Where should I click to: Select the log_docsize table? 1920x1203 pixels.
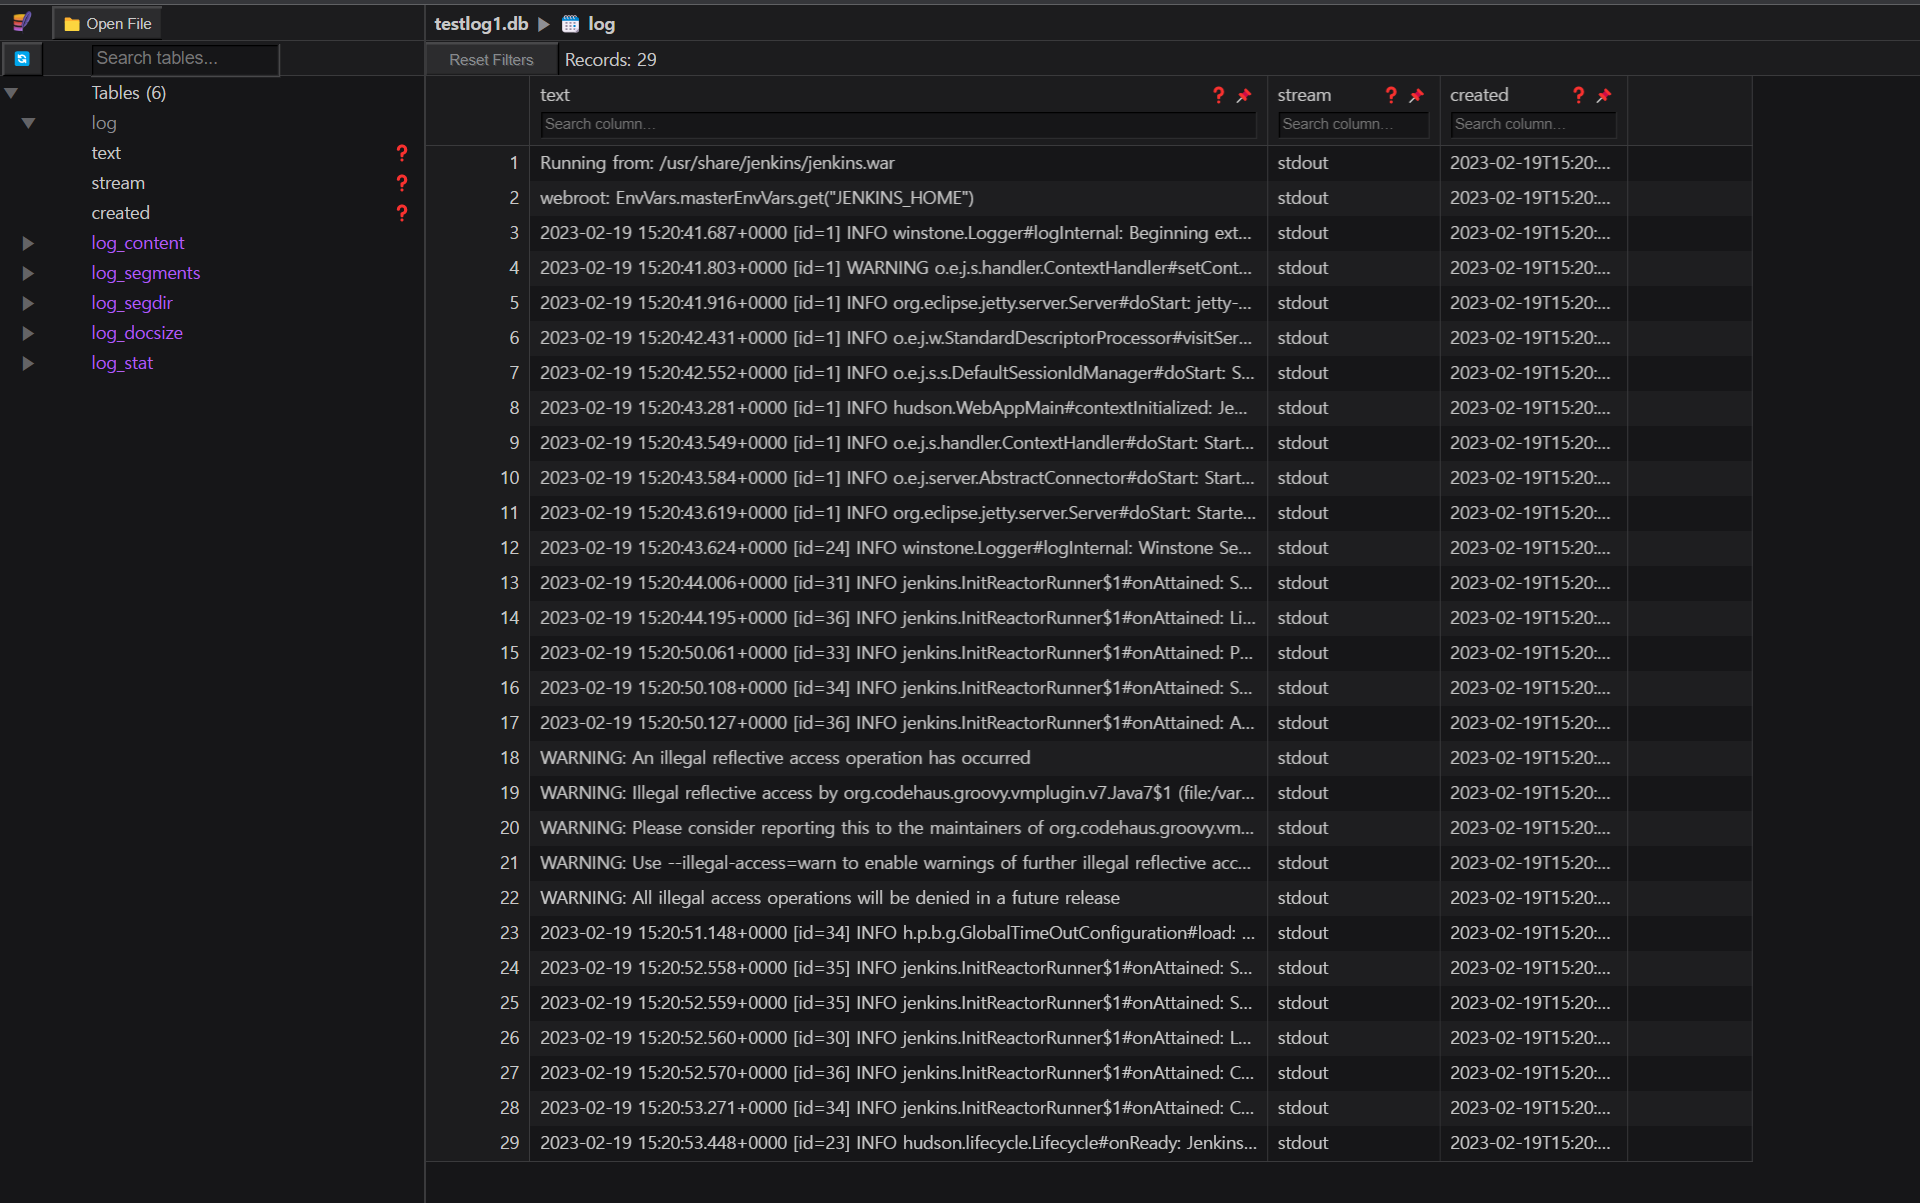click(137, 333)
